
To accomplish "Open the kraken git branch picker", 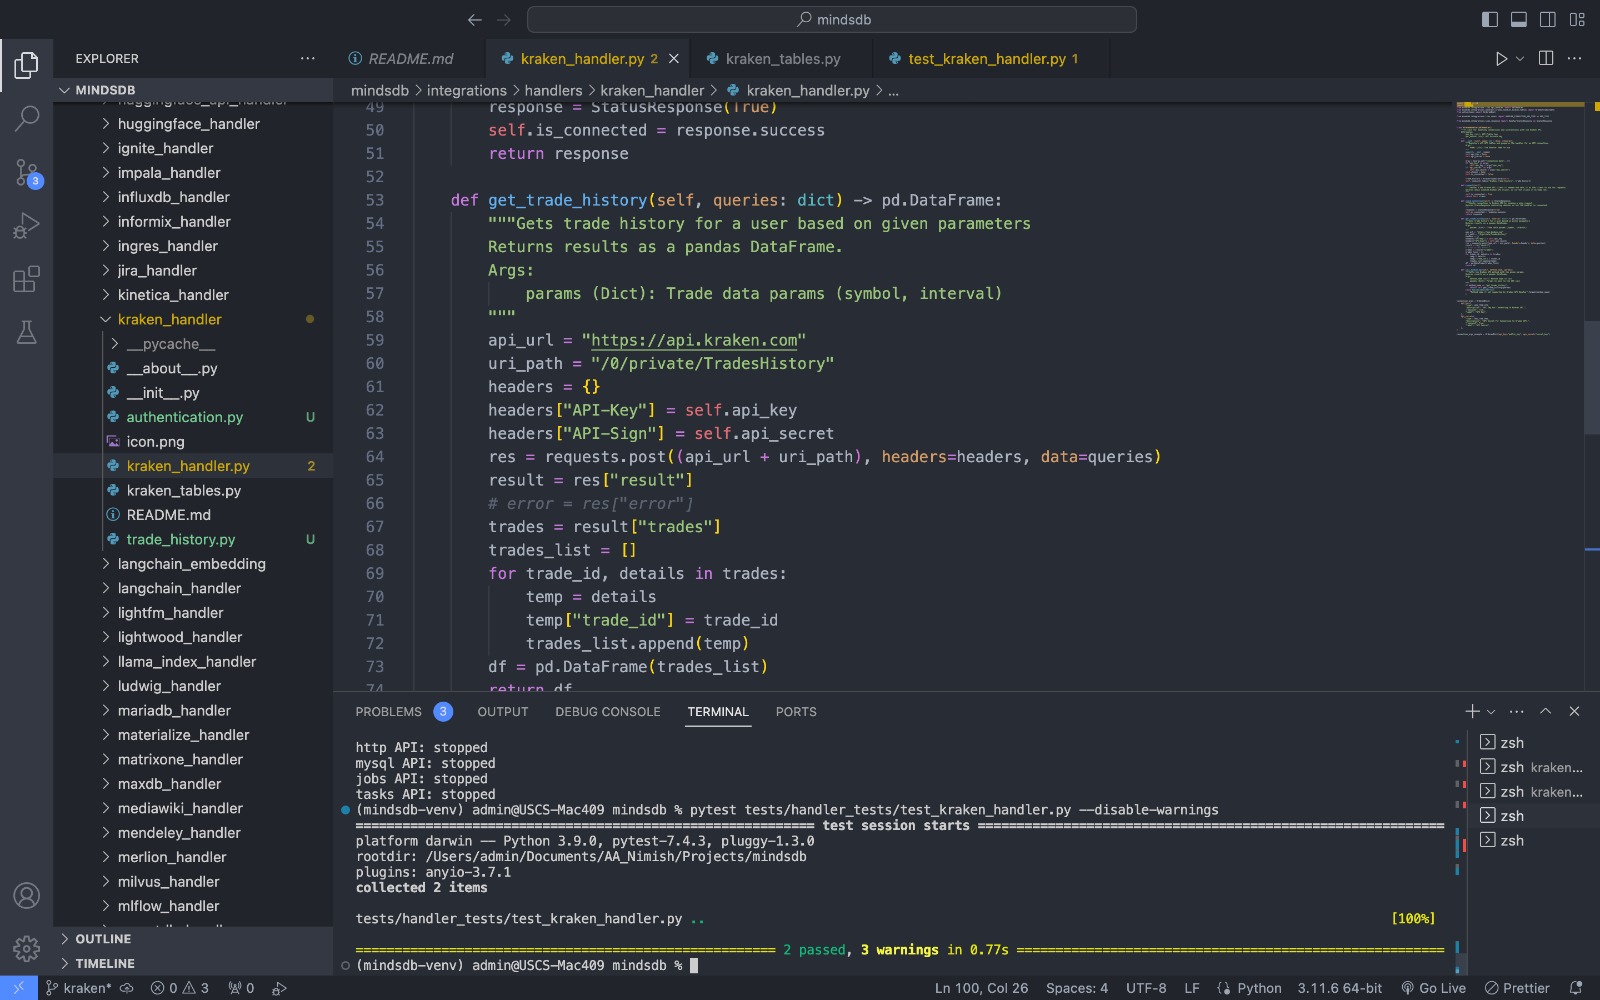I will point(80,988).
